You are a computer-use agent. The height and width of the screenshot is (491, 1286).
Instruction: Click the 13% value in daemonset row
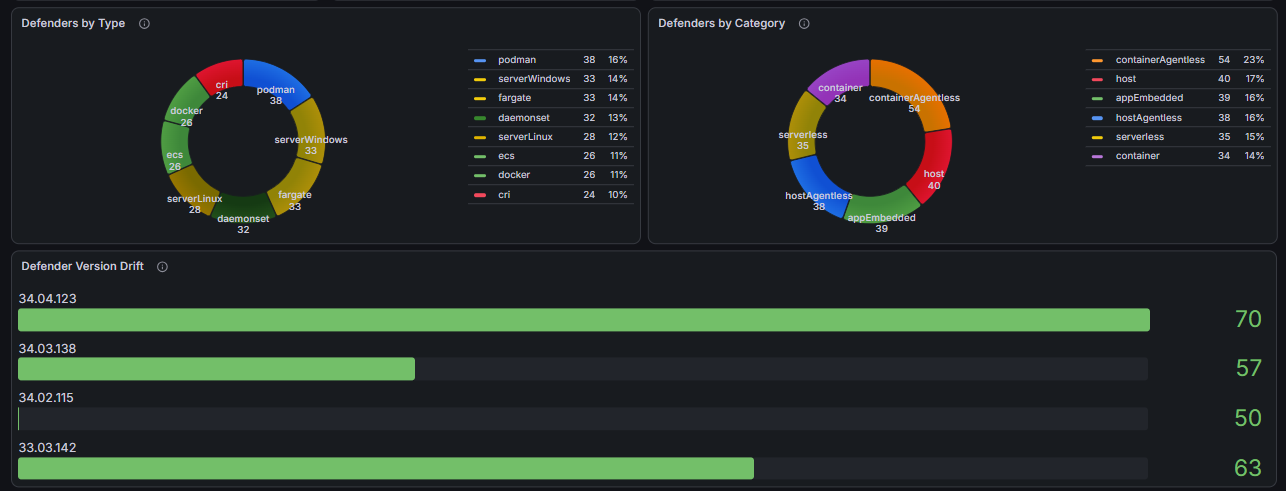point(617,117)
